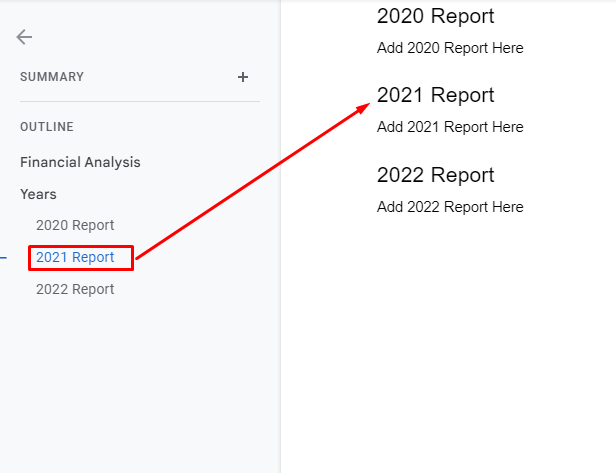Add a summary with the plus icon
616x473 pixels.
pos(243,77)
